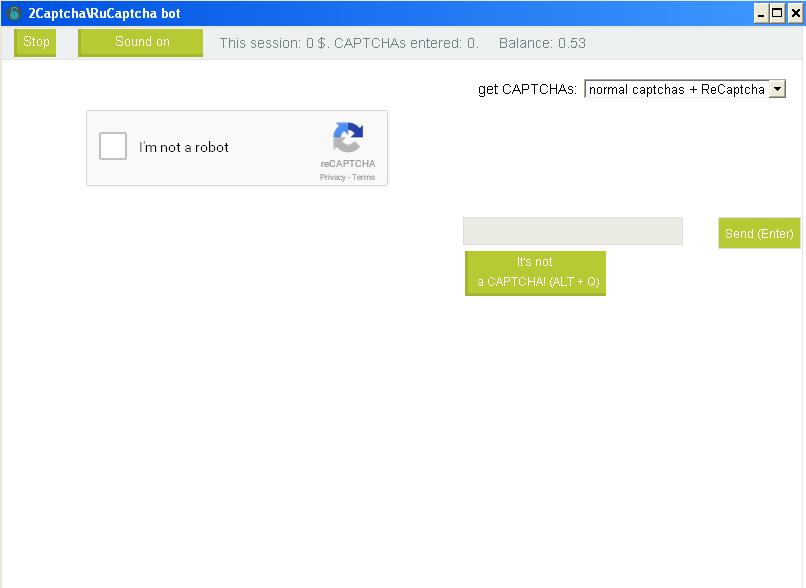This screenshot has height=588, width=806.
Task: Open the reCAPTCHA Privacy link
Action: click(333, 177)
